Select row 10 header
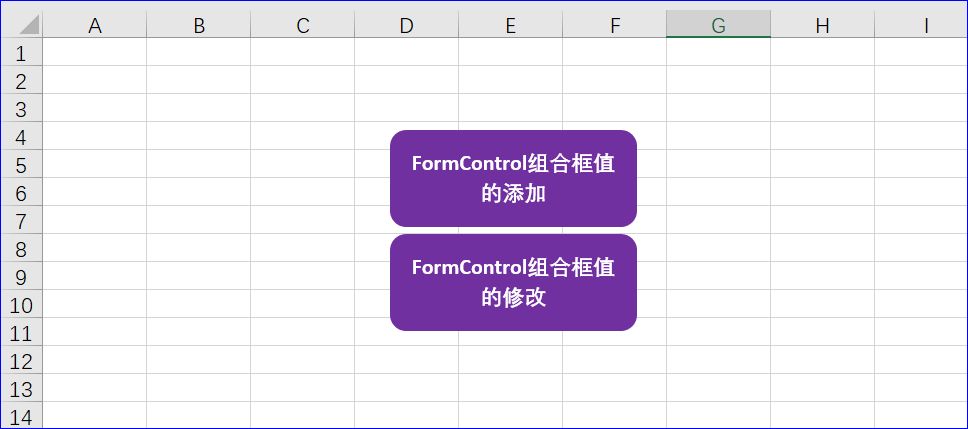Screen dimensions: 968x429 tap(21, 305)
